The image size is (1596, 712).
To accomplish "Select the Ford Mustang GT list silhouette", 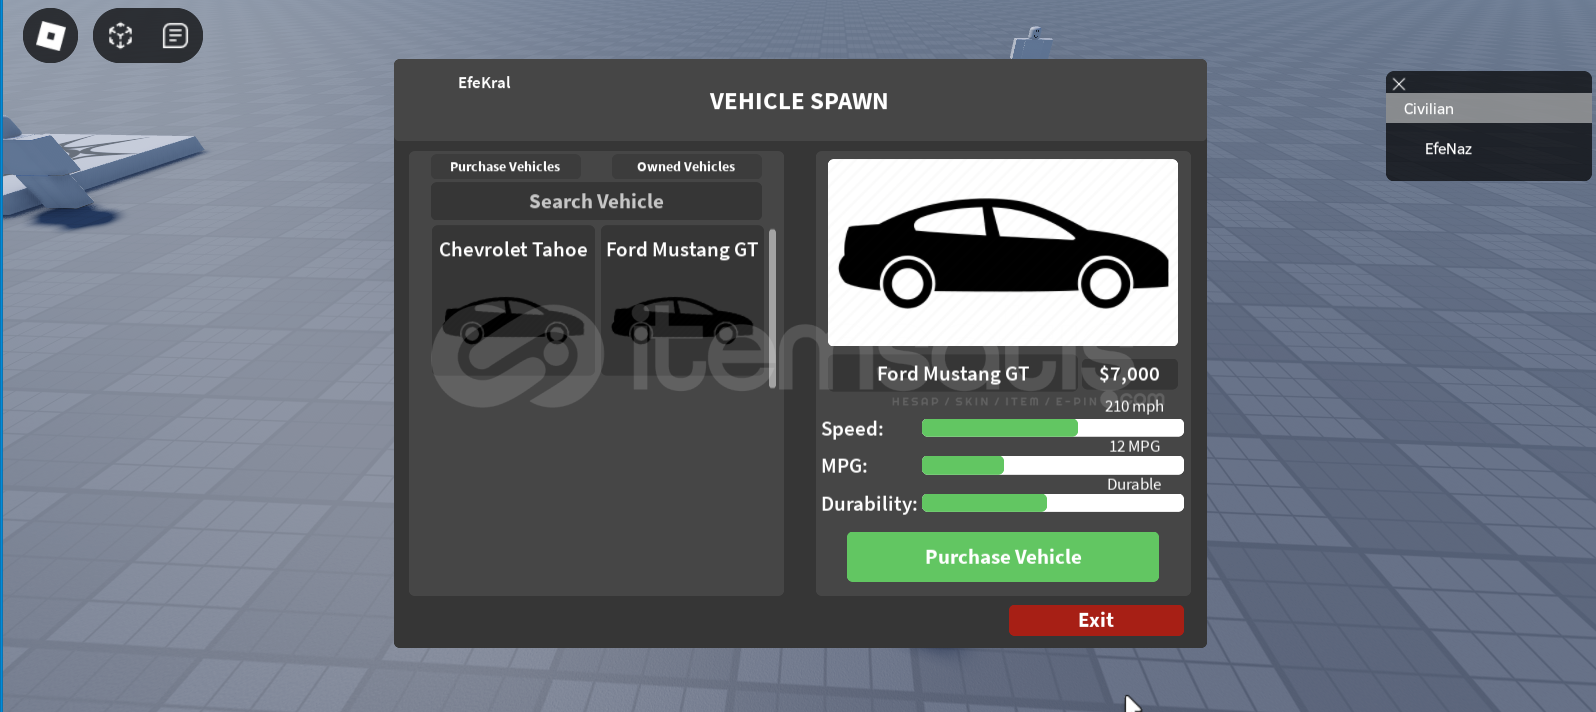I will click(x=682, y=320).
